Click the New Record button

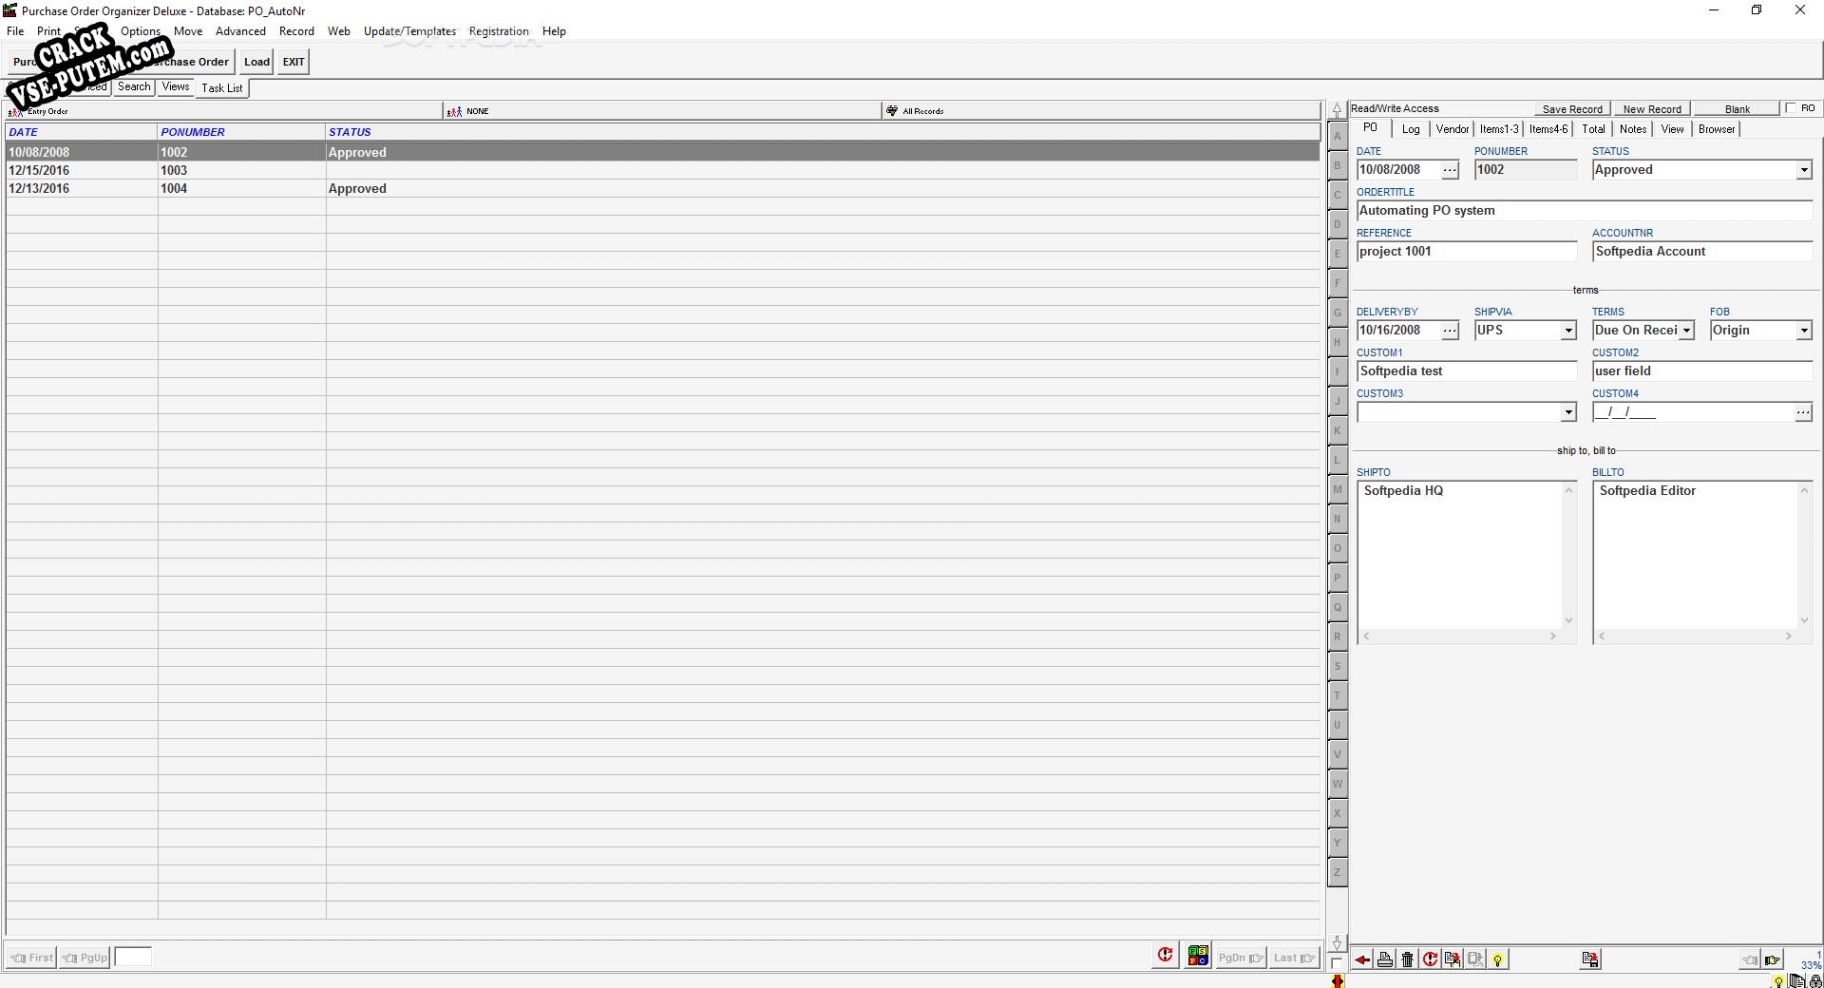[x=1653, y=108]
